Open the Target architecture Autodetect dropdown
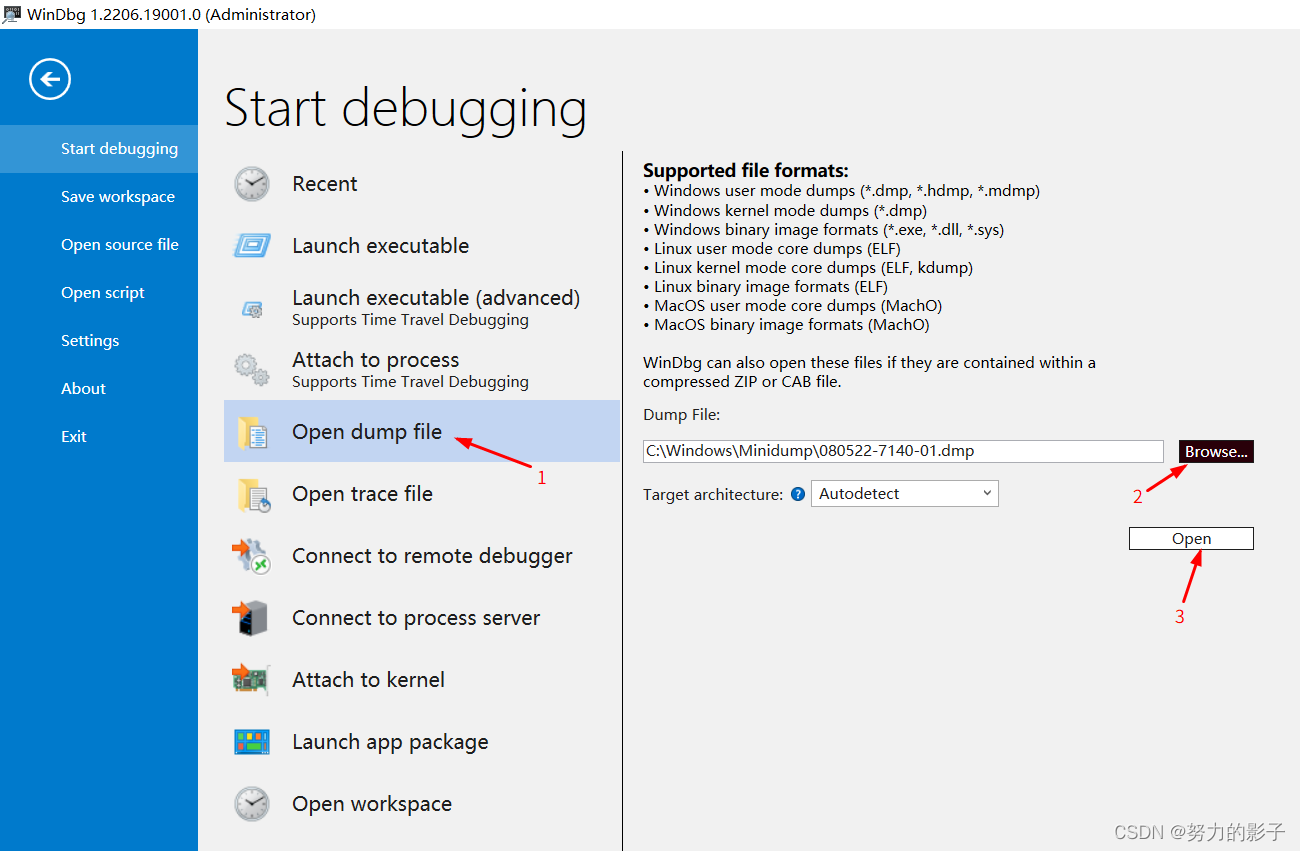Viewport: 1300px width, 851px height. (x=905, y=494)
